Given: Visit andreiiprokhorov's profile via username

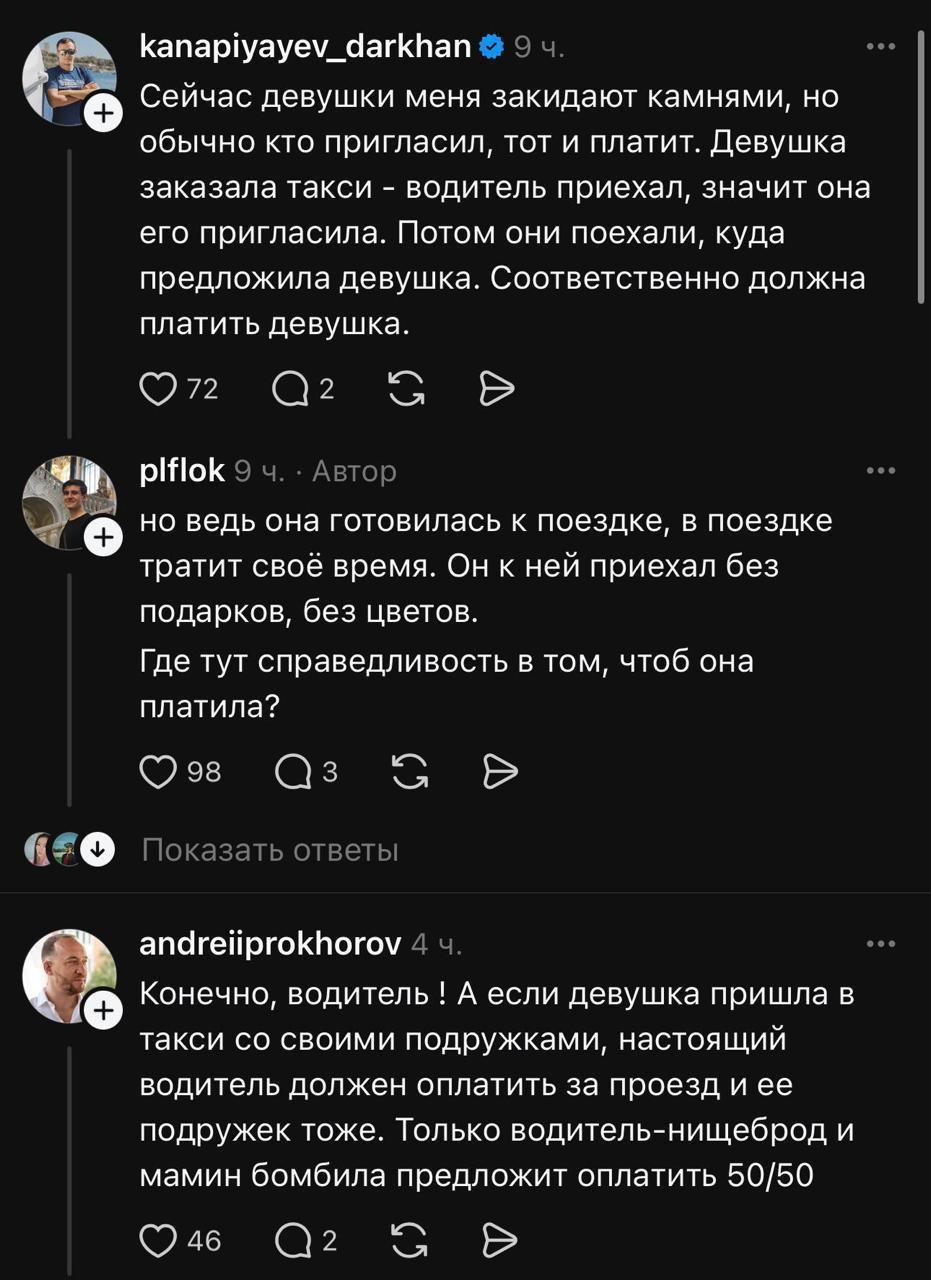Looking at the screenshot, I should click(x=270, y=943).
